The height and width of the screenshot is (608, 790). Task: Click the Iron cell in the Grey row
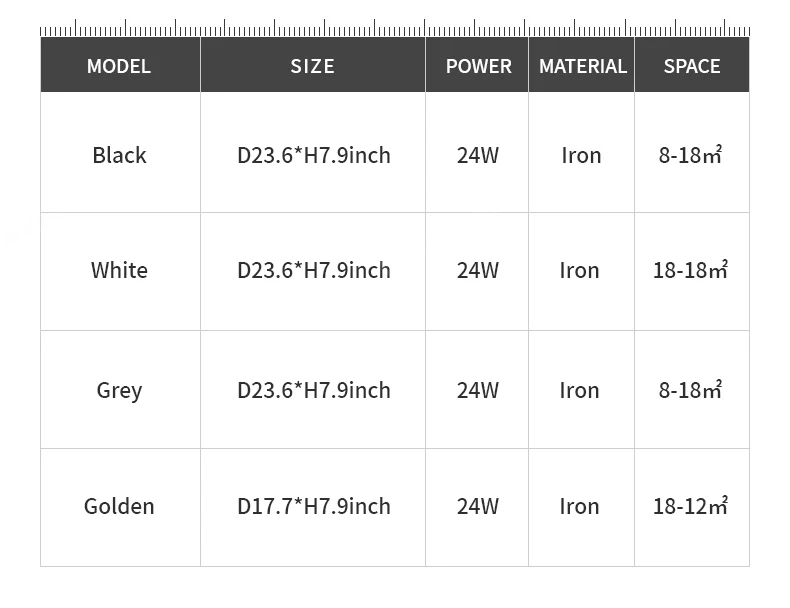[x=581, y=390]
